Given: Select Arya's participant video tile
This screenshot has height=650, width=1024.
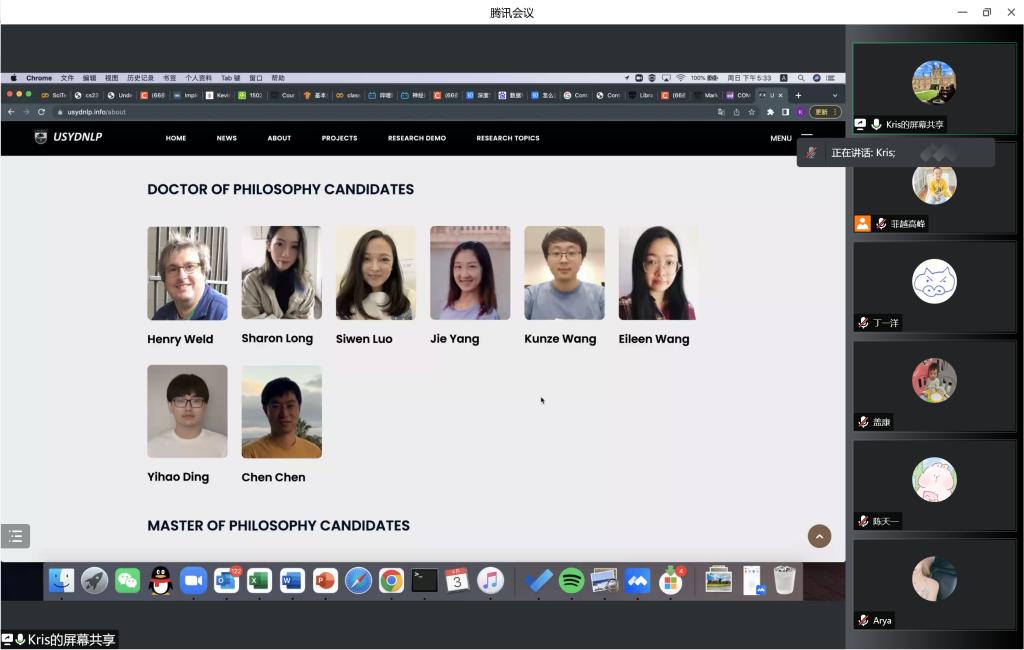Looking at the screenshot, I should [x=934, y=585].
